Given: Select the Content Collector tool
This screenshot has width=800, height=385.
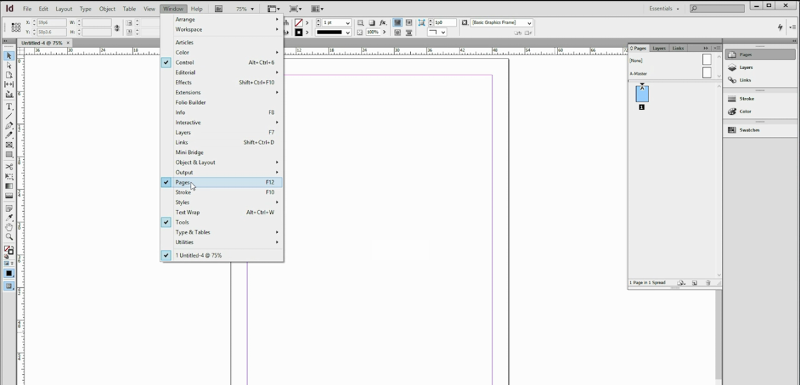Looking at the screenshot, I should coord(9,94).
